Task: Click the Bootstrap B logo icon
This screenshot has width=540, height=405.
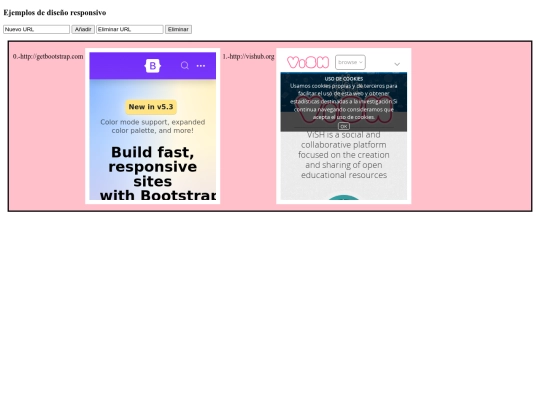Action: (x=153, y=66)
